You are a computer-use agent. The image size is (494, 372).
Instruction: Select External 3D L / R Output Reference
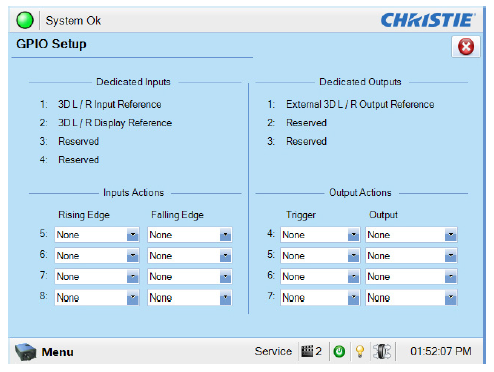(360, 104)
